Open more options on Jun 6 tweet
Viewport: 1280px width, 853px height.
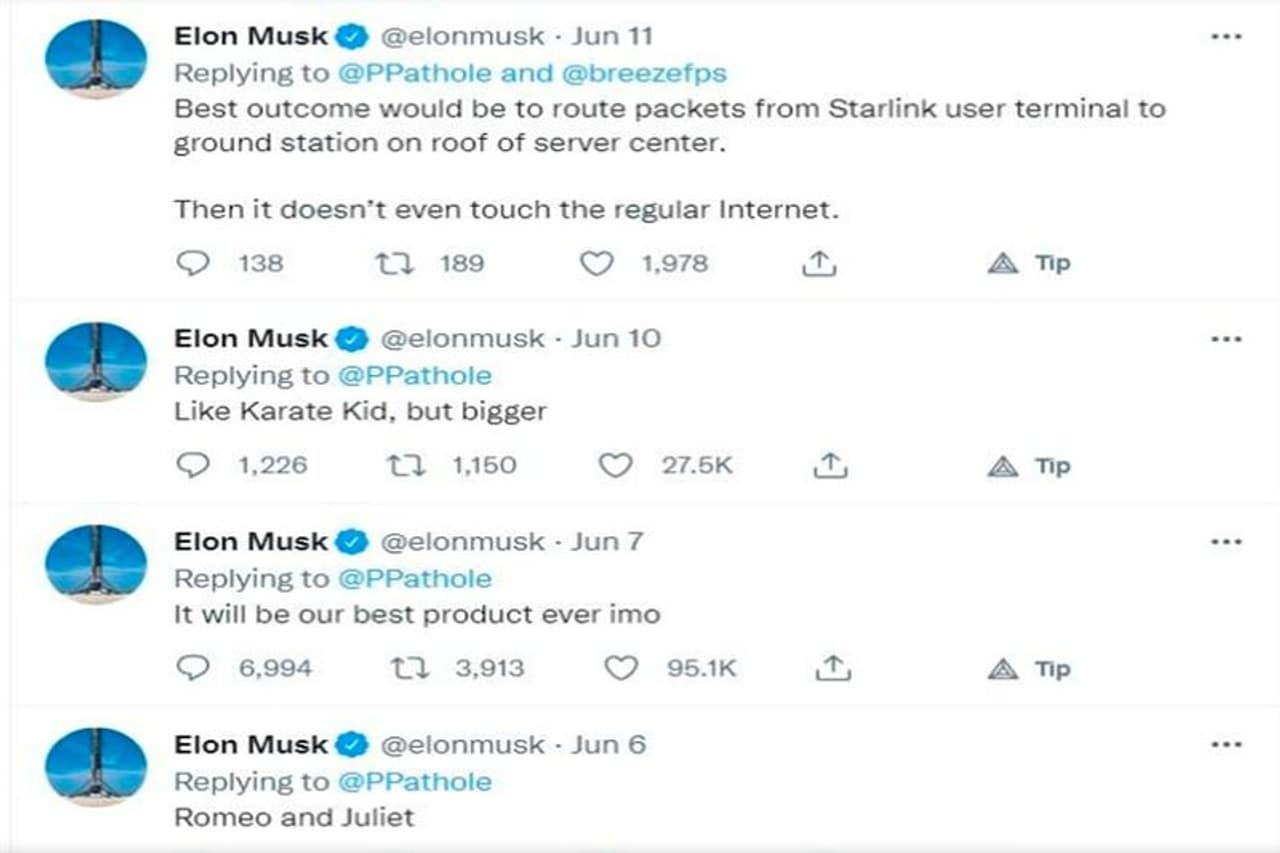(x=1226, y=745)
